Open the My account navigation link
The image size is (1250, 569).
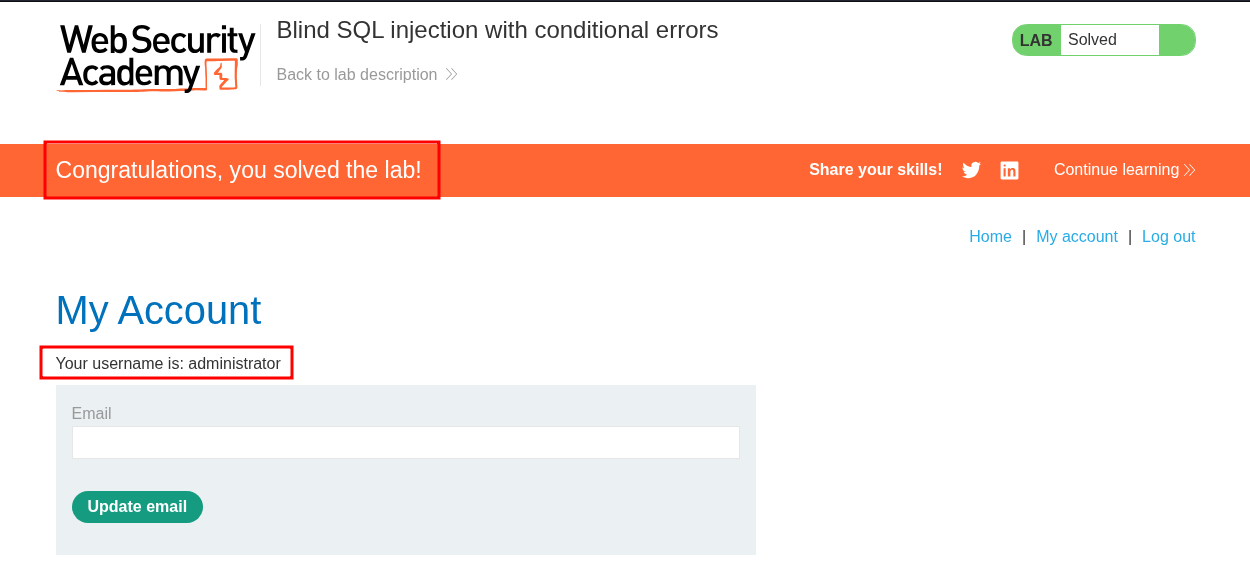[x=1076, y=237]
